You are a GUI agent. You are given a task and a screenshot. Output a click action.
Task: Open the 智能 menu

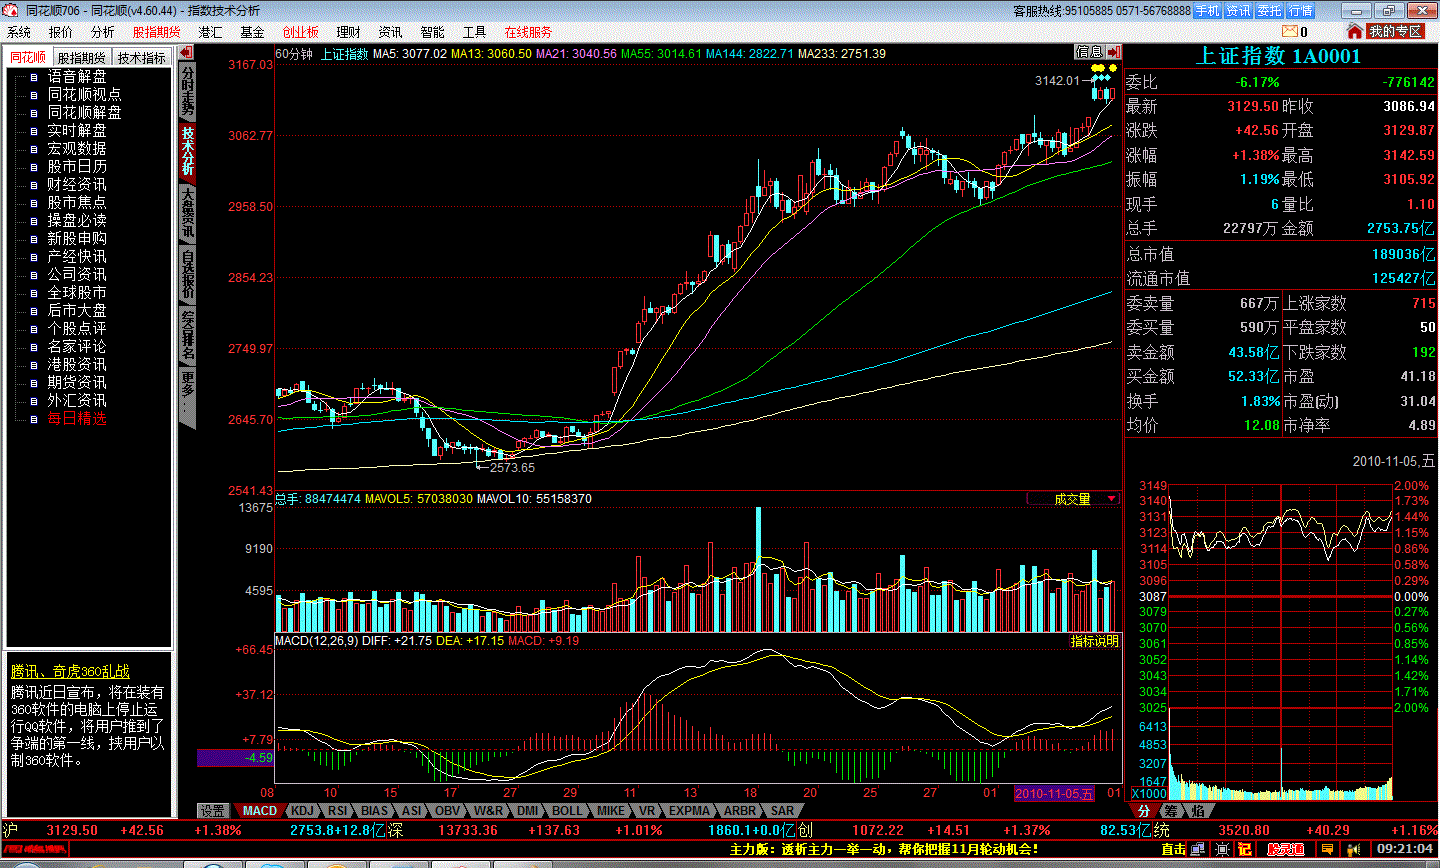[433, 32]
